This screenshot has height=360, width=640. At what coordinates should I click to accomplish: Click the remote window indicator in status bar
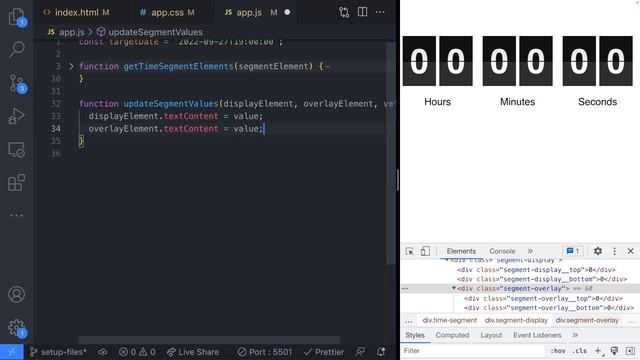(x=11, y=352)
